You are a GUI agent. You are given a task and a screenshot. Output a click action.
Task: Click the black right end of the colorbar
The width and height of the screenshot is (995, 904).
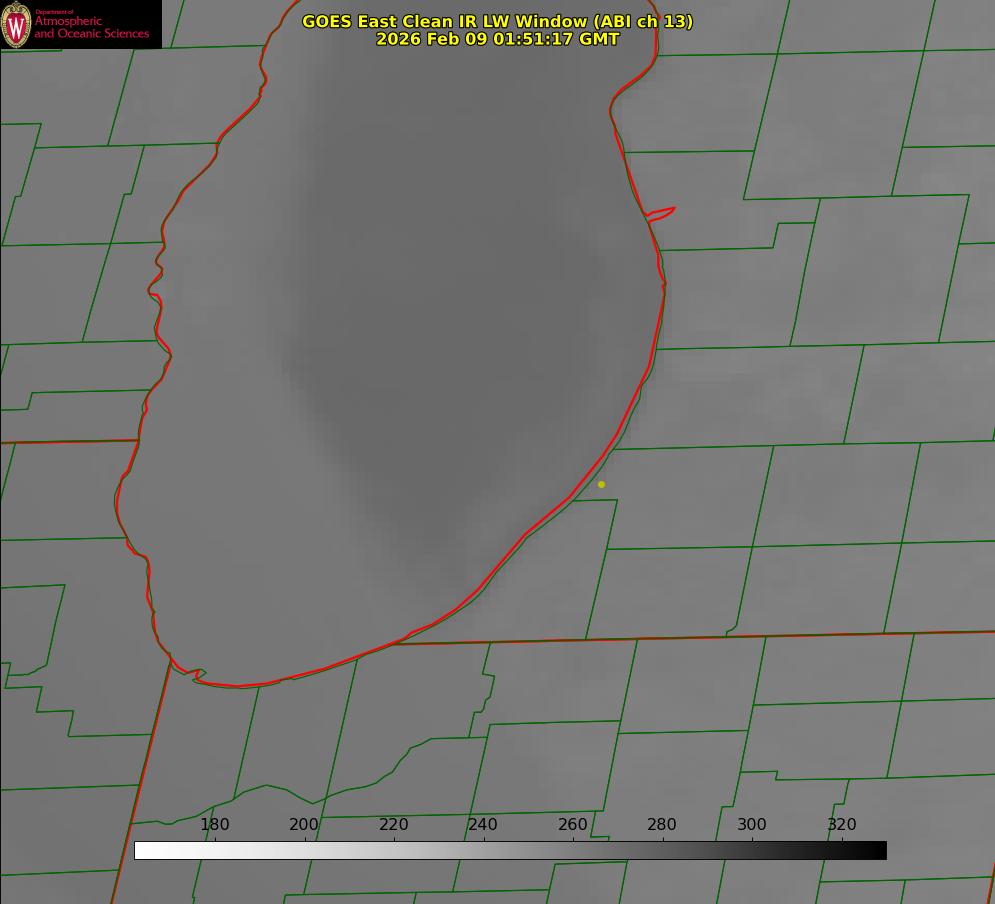(880, 850)
